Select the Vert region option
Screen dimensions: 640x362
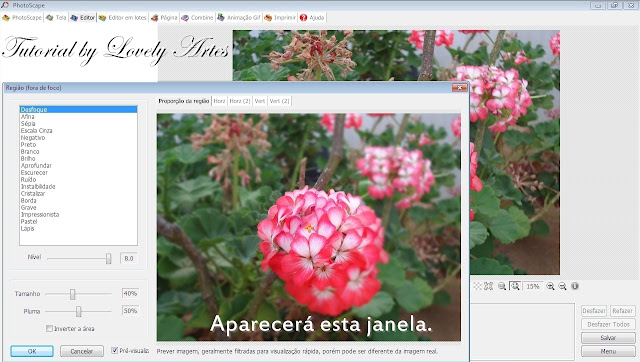(x=260, y=101)
